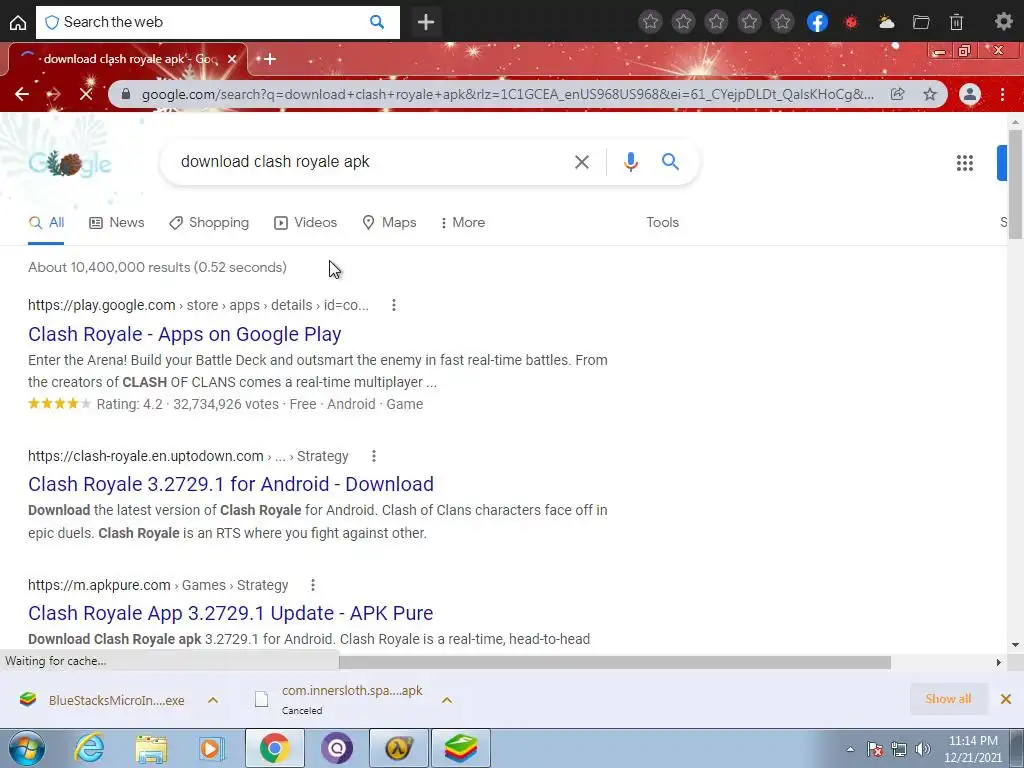This screenshot has width=1024, height=768.
Task: Open options for play.google.com result
Action: 394,305
